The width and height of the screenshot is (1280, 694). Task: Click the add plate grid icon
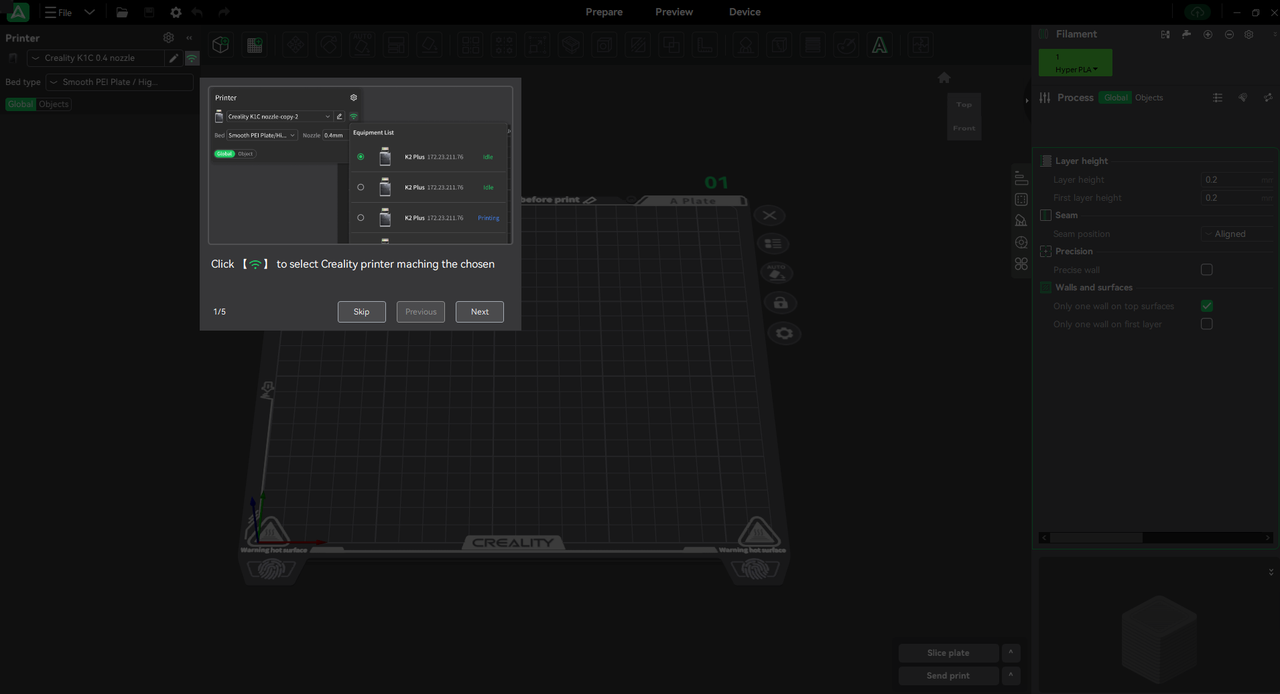(255, 45)
